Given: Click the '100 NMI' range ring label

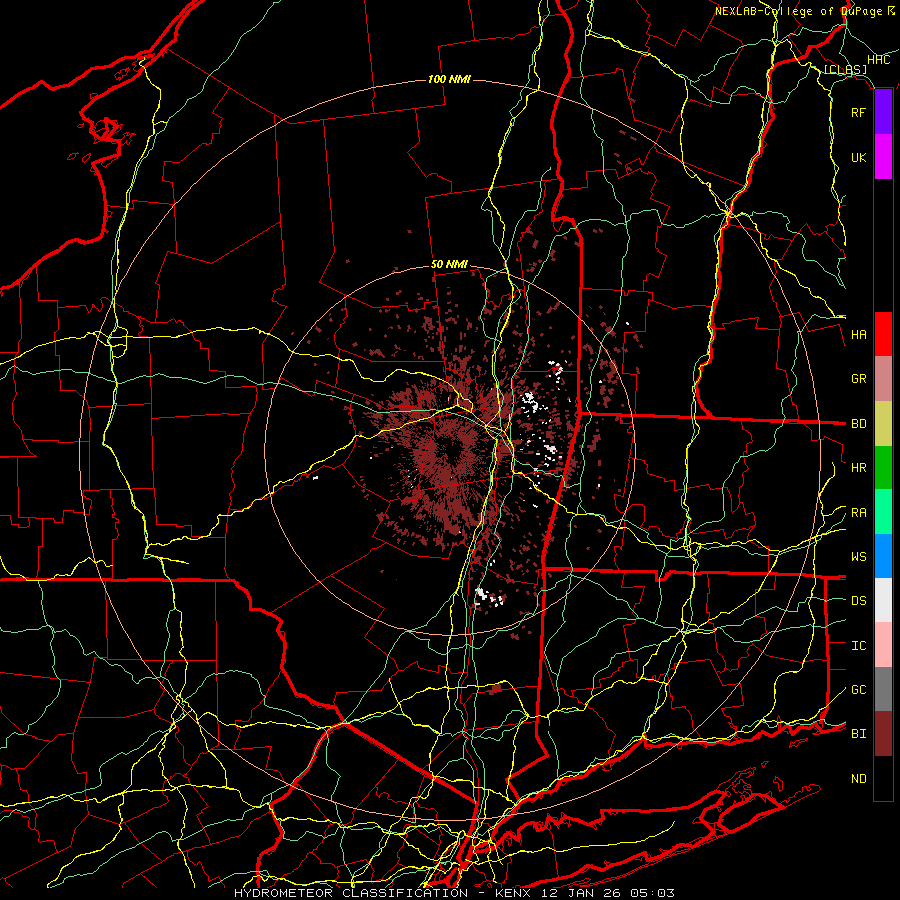Looking at the screenshot, I should pos(449,79).
